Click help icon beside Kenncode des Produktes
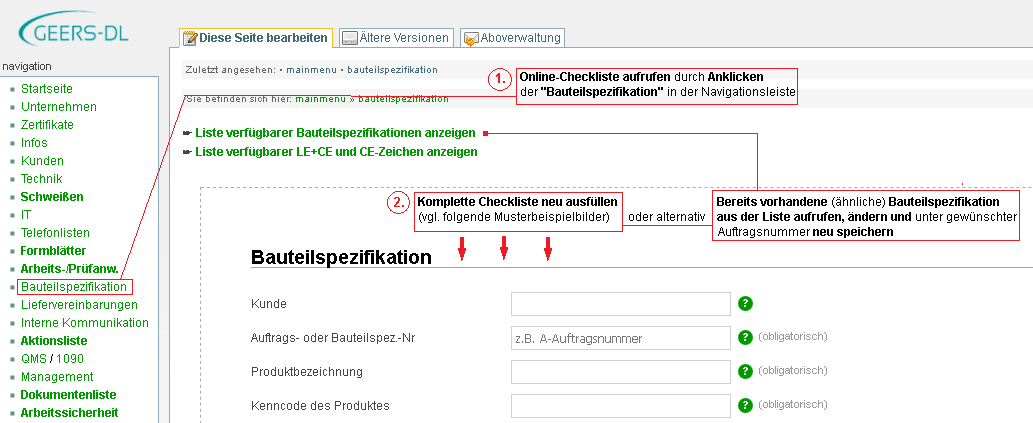The width and height of the screenshot is (1033, 423). [x=745, y=406]
